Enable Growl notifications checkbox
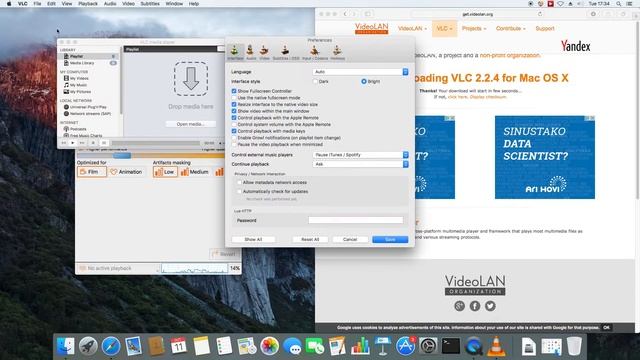The image size is (640, 360). (x=234, y=138)
